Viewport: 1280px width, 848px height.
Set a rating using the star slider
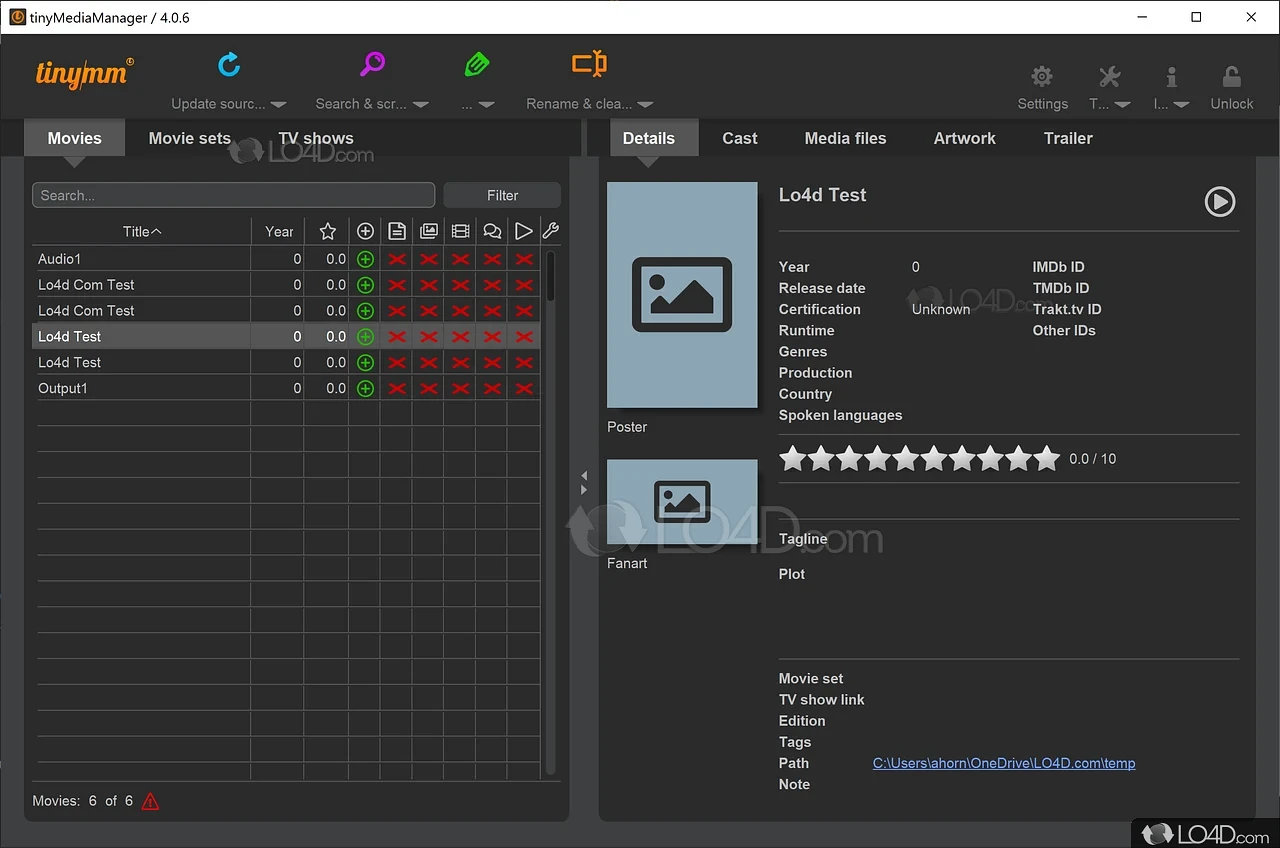919,458
